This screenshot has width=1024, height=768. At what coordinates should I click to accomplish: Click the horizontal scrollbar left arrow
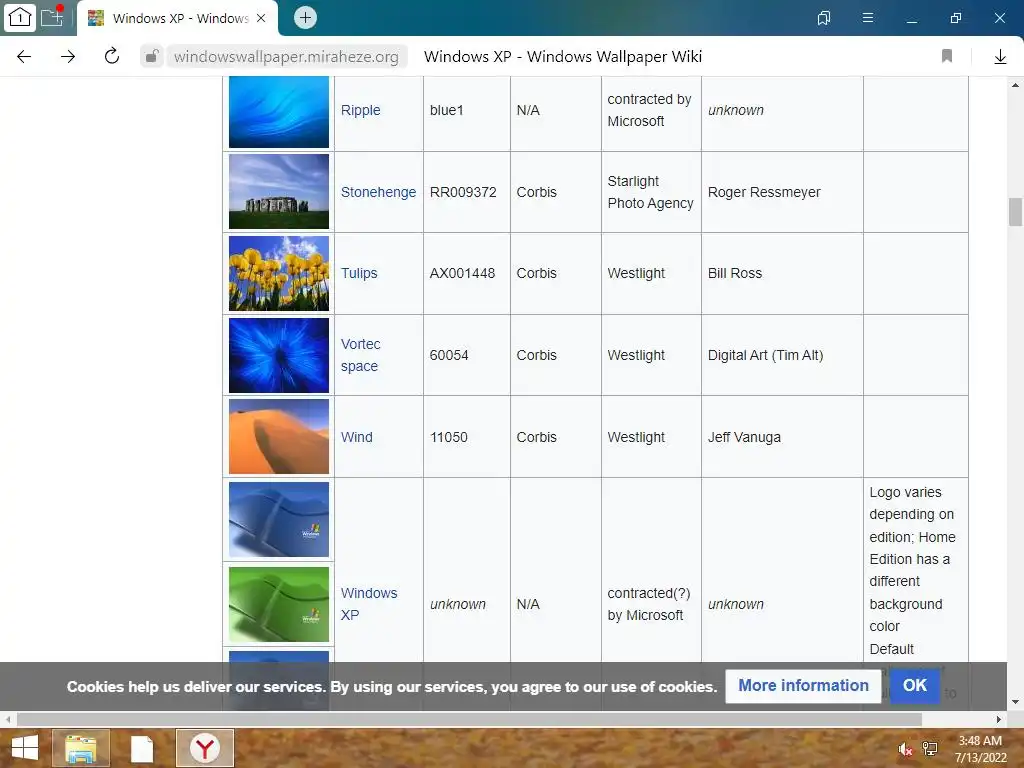coord(8,720)
